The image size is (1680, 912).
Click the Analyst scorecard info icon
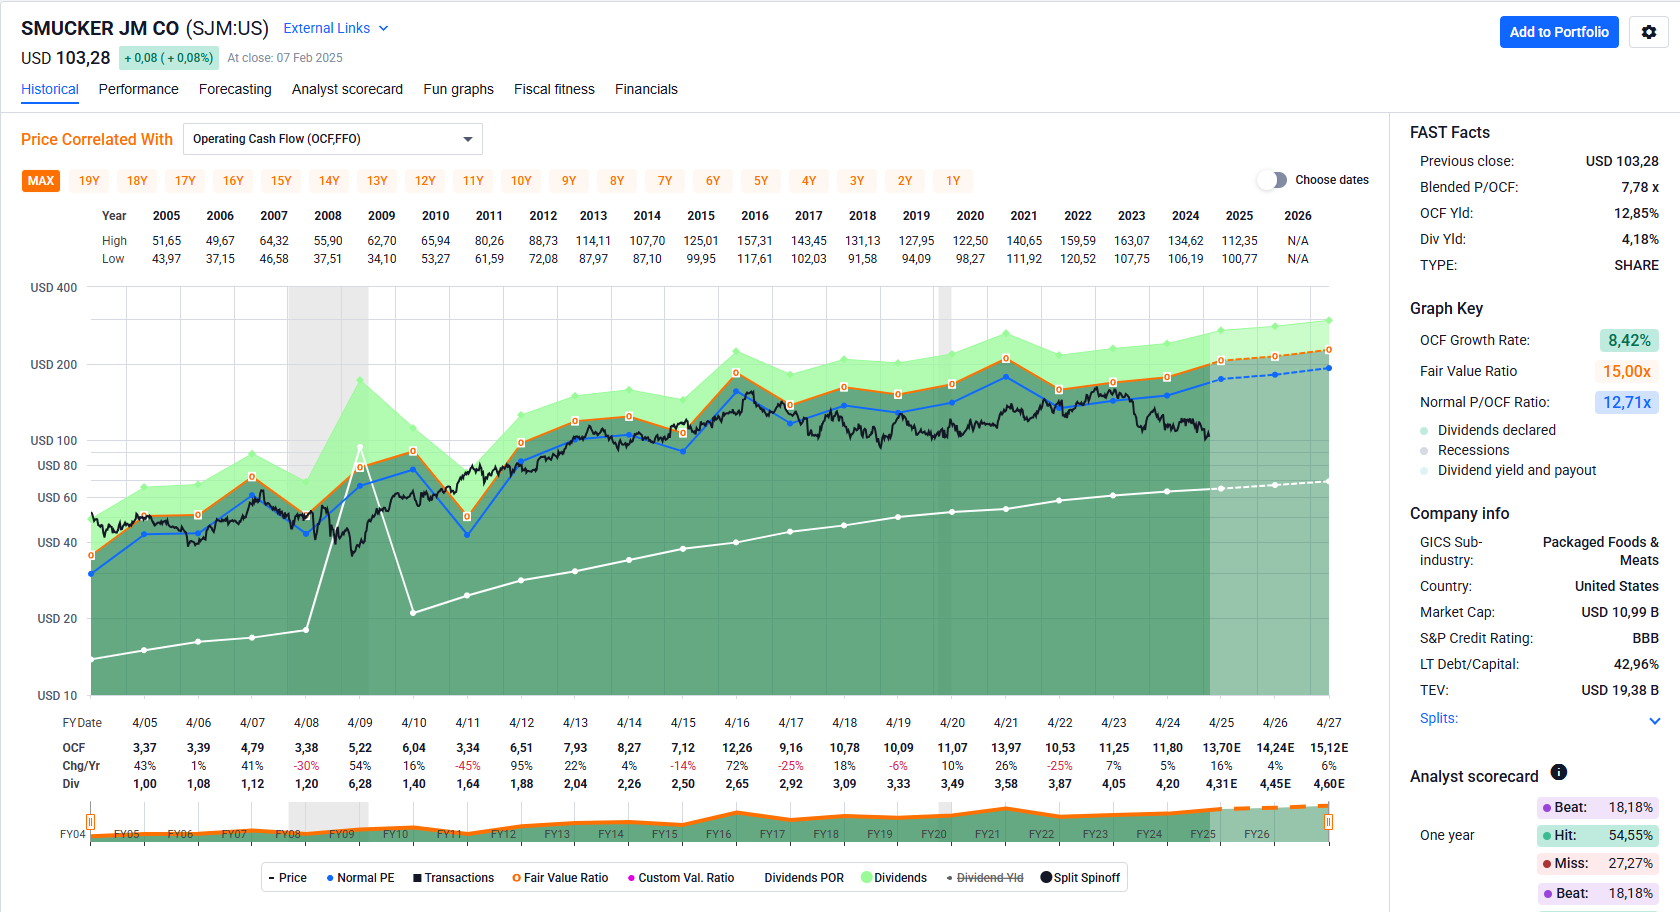pos(1558,772)
